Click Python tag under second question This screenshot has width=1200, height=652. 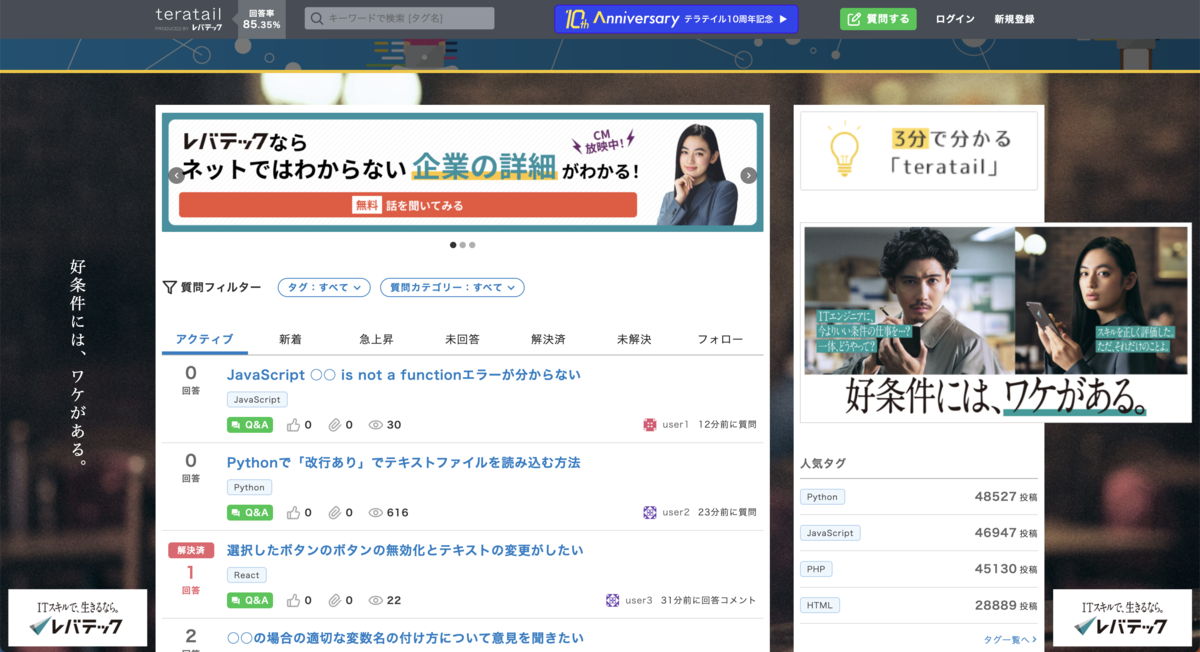pyautogui.click(x=249, y=488)
